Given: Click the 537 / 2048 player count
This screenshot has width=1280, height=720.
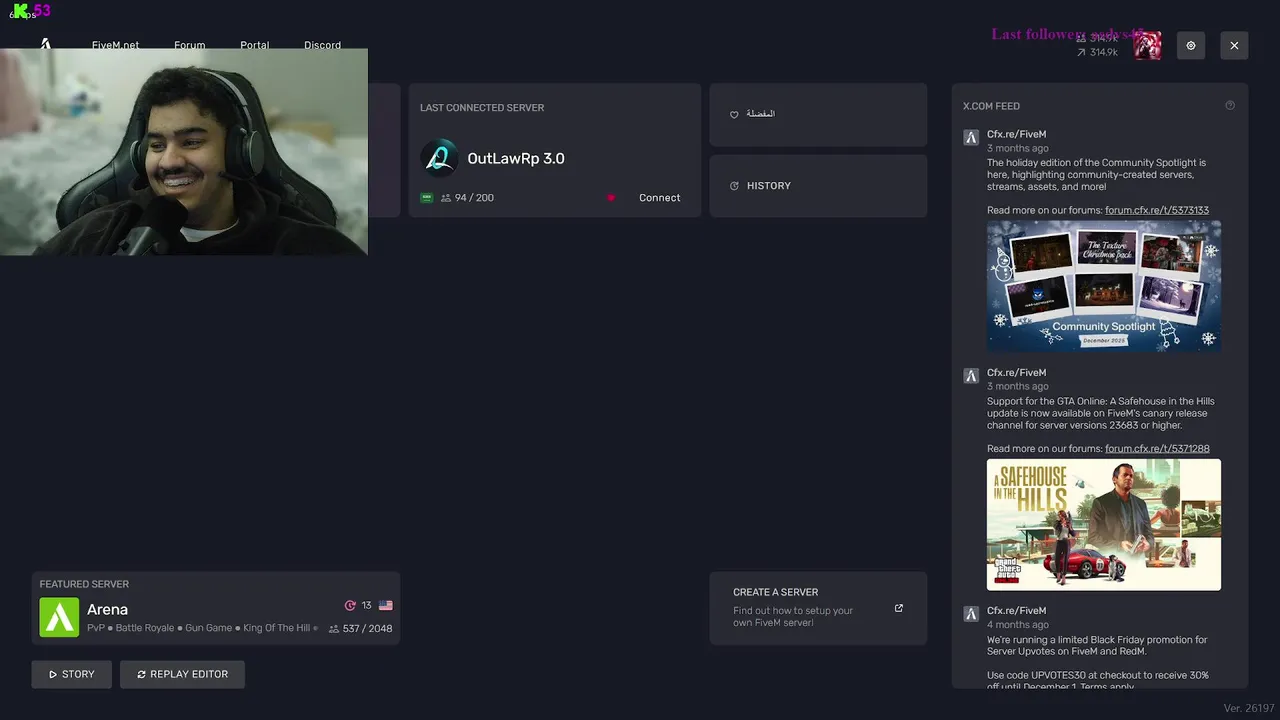Looking at the screenshot, I should point(367,629).
